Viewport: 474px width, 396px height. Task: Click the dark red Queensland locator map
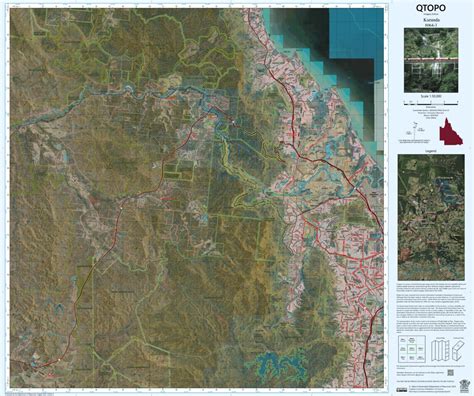pos(451,131)
